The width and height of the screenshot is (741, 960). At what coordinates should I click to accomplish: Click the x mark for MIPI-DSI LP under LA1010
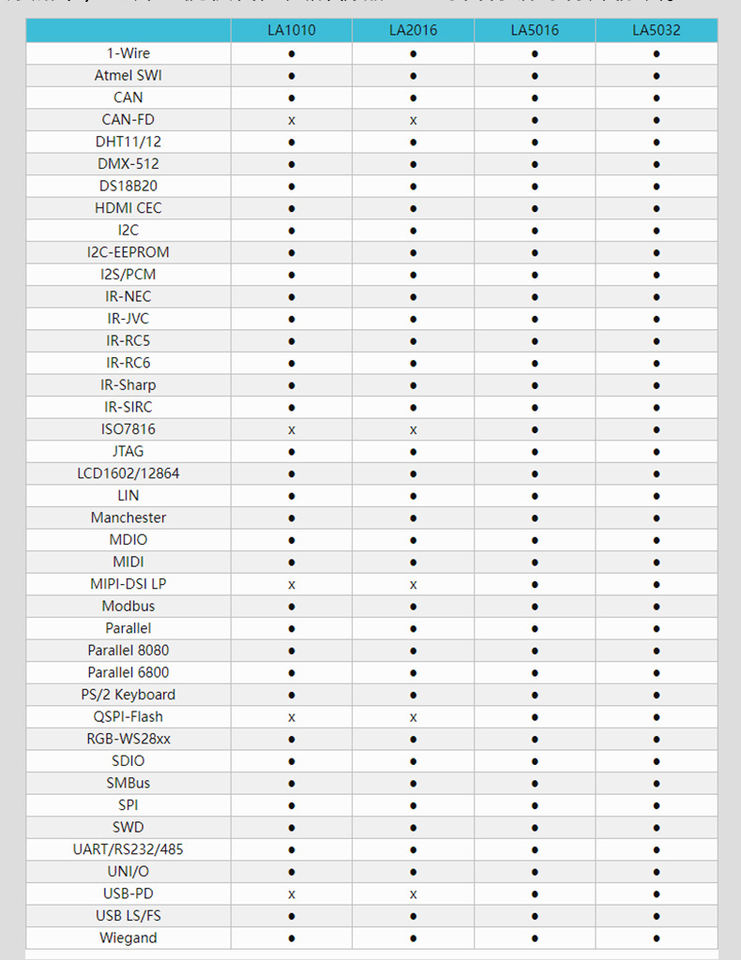(292, 585)
